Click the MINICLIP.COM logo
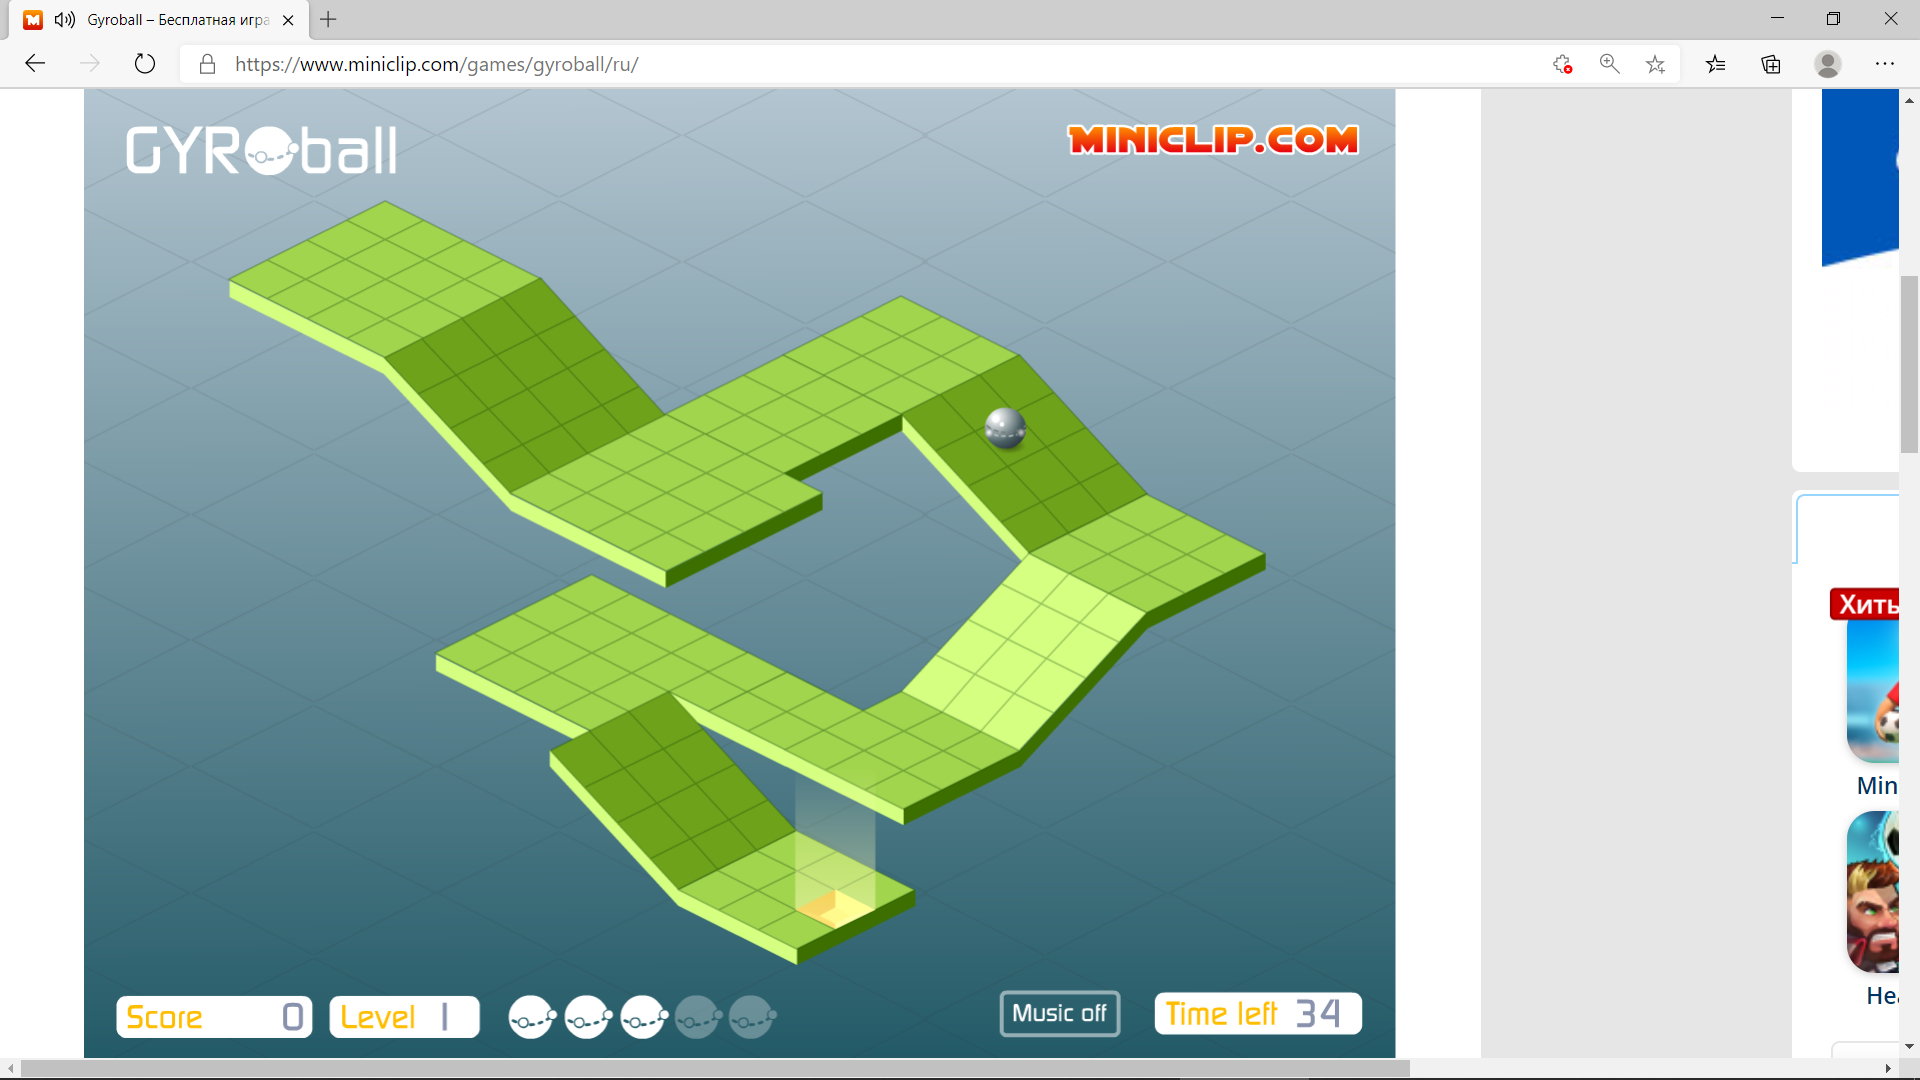The image size is (1920, 1080). point(1213,140)
